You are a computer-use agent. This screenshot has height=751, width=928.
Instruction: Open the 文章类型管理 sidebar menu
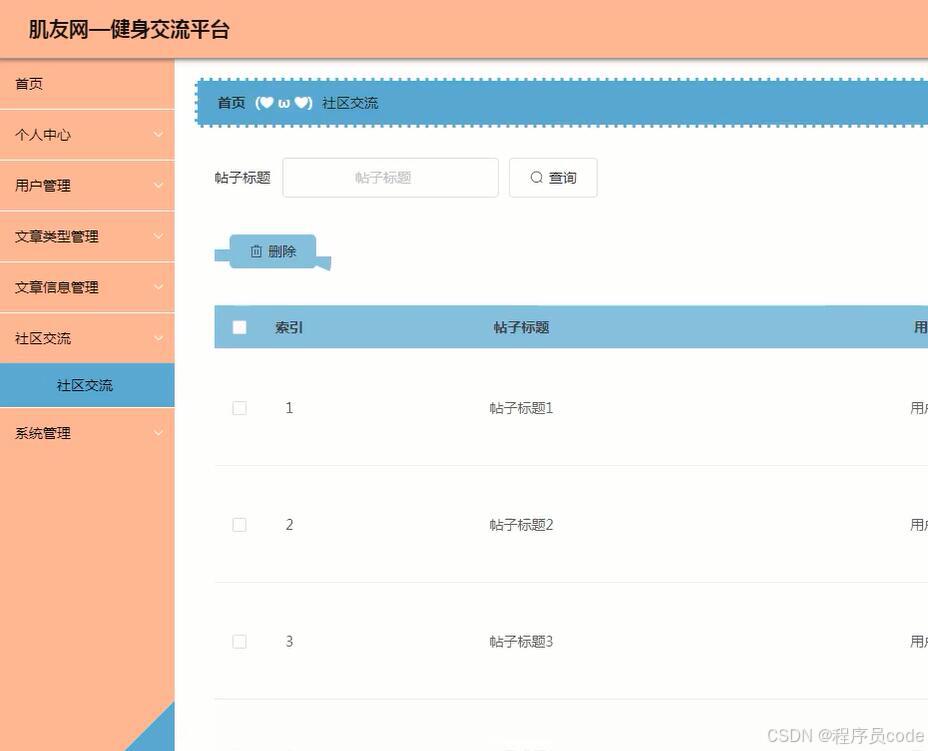click(x=87, y=237)
